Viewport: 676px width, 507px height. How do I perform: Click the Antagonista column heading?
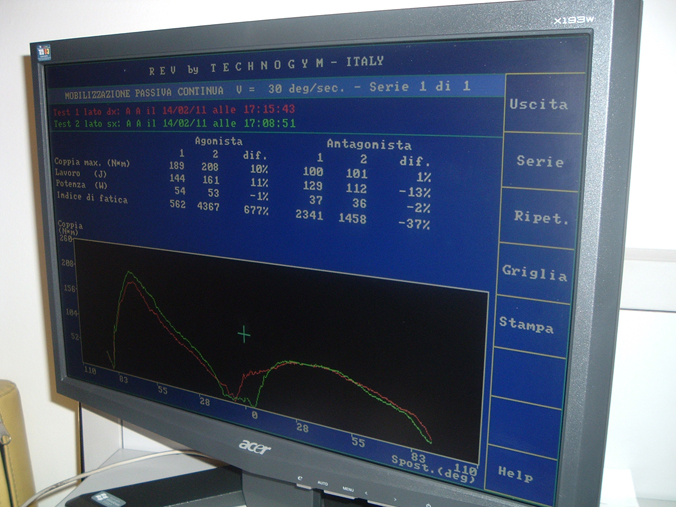tap(369, 144)
